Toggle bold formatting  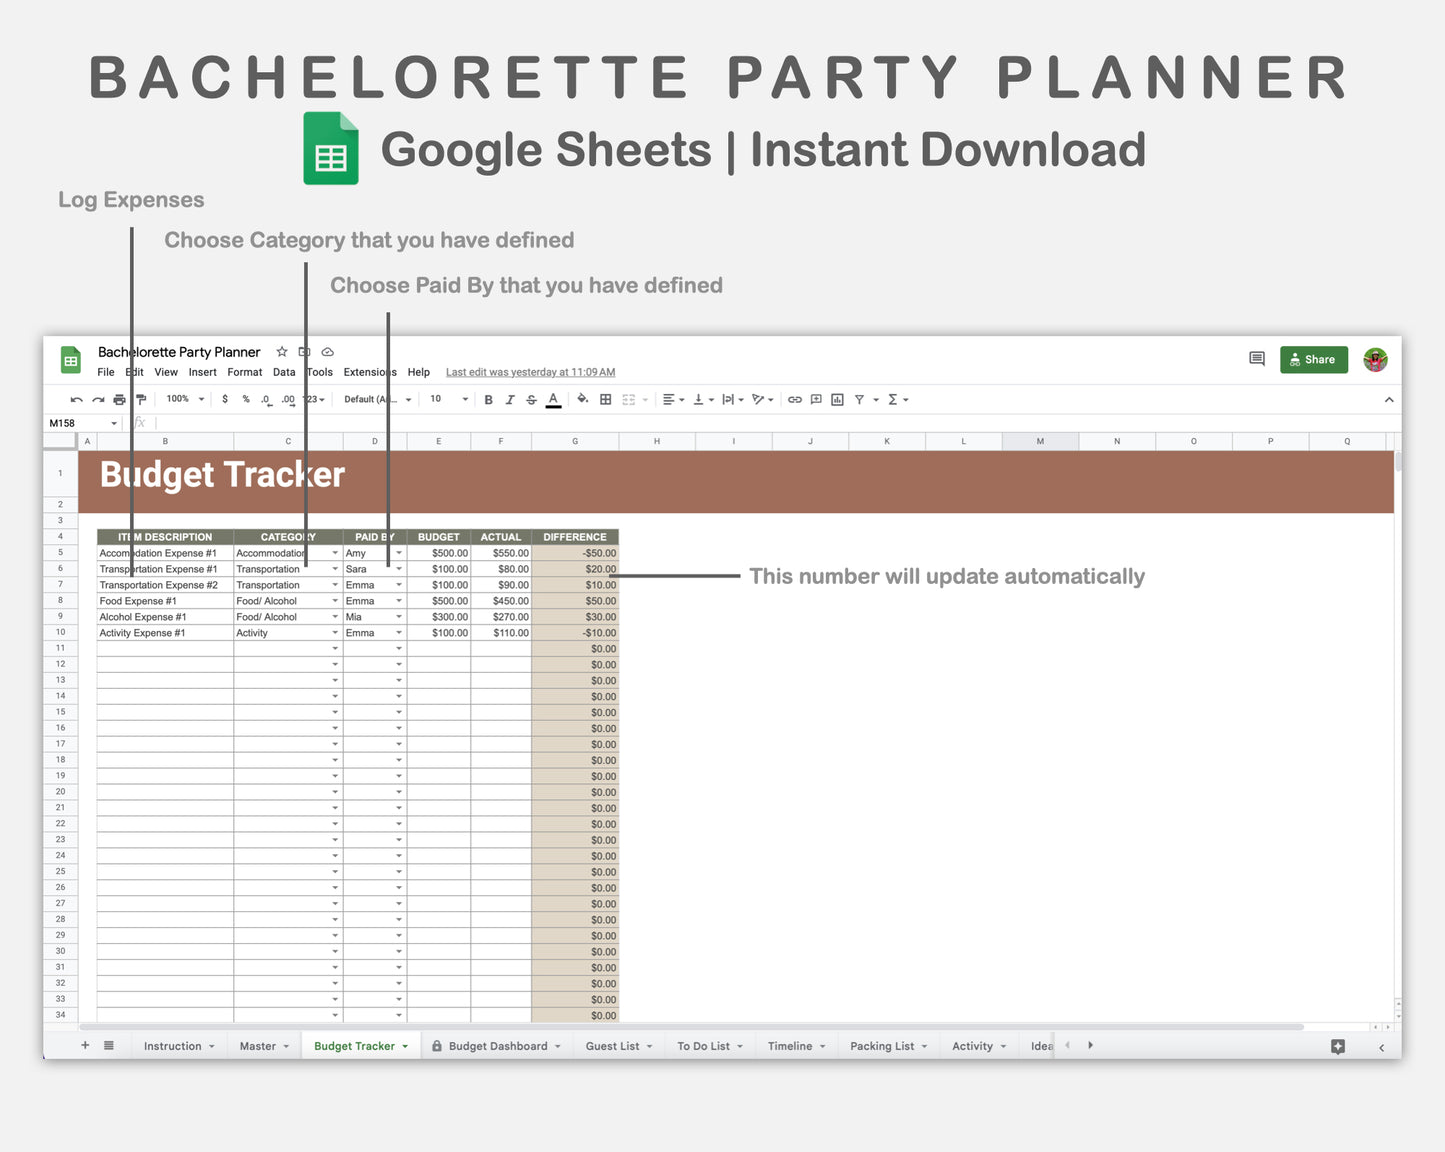pyautogui.click(x=488, y=399)
